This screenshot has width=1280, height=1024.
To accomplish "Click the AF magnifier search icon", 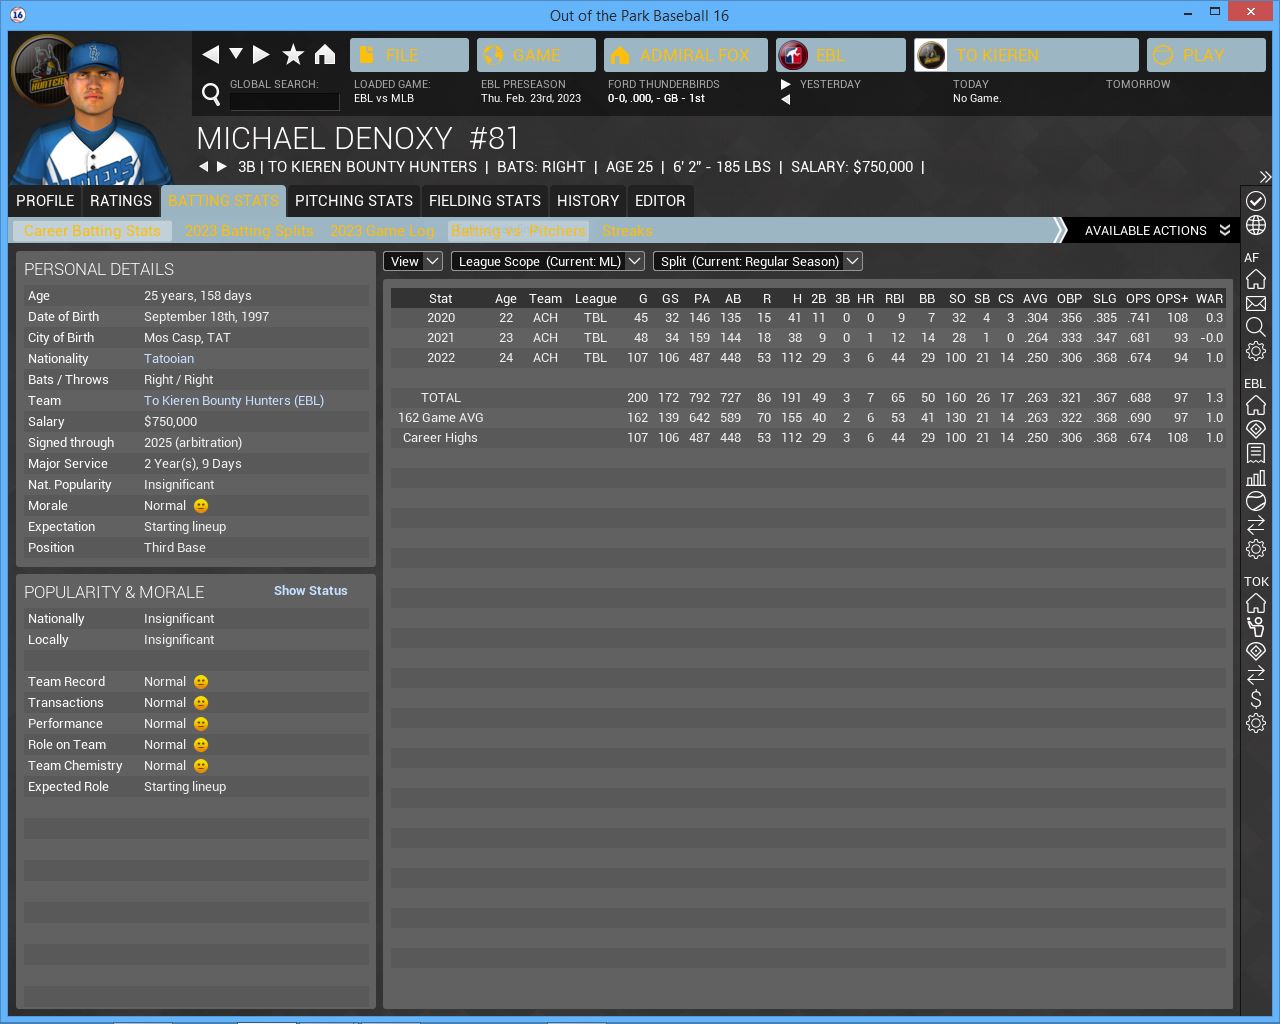I will tap(1256, 327).
